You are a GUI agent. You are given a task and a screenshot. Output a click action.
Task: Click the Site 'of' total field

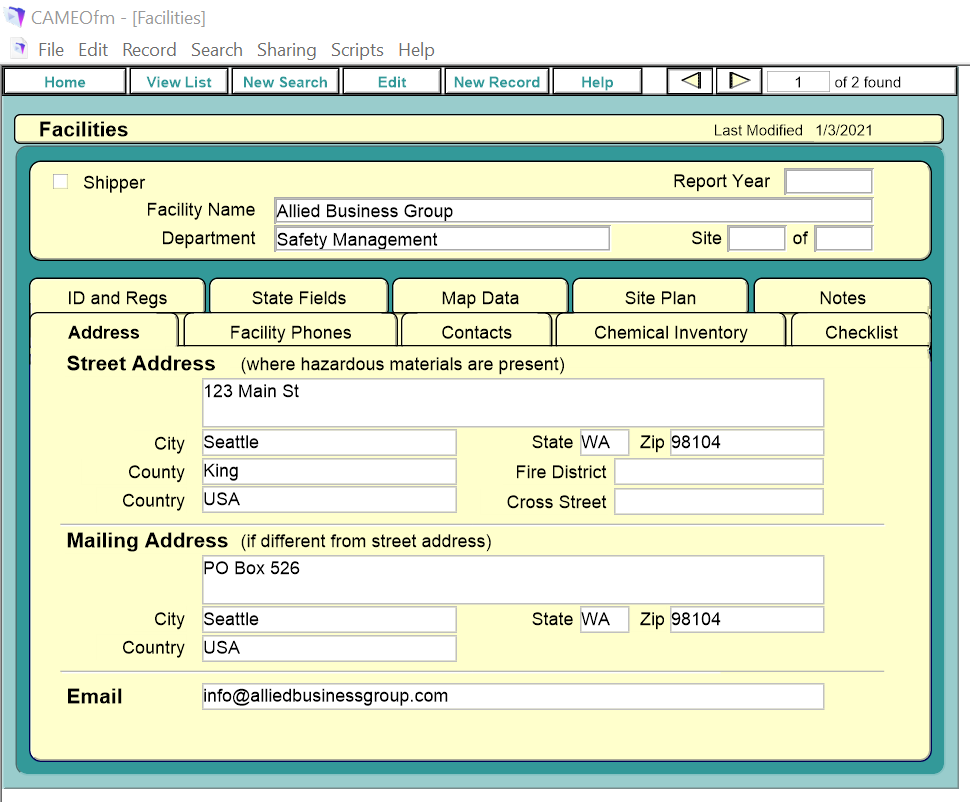(x=844, y=238)
